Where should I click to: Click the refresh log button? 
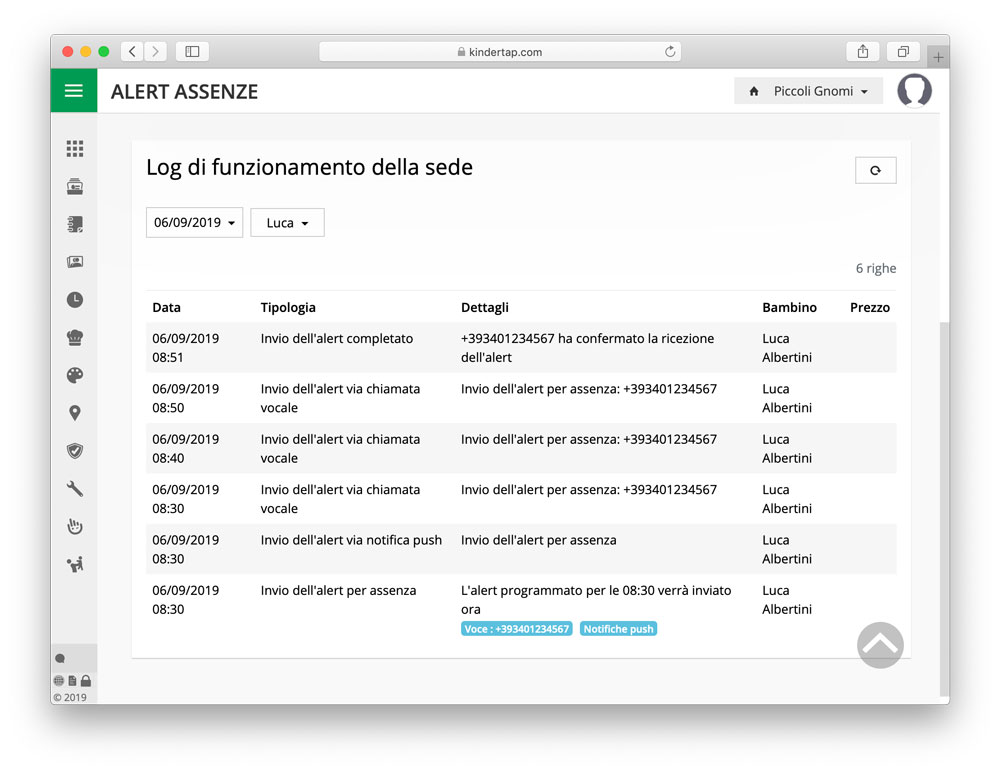875,171
